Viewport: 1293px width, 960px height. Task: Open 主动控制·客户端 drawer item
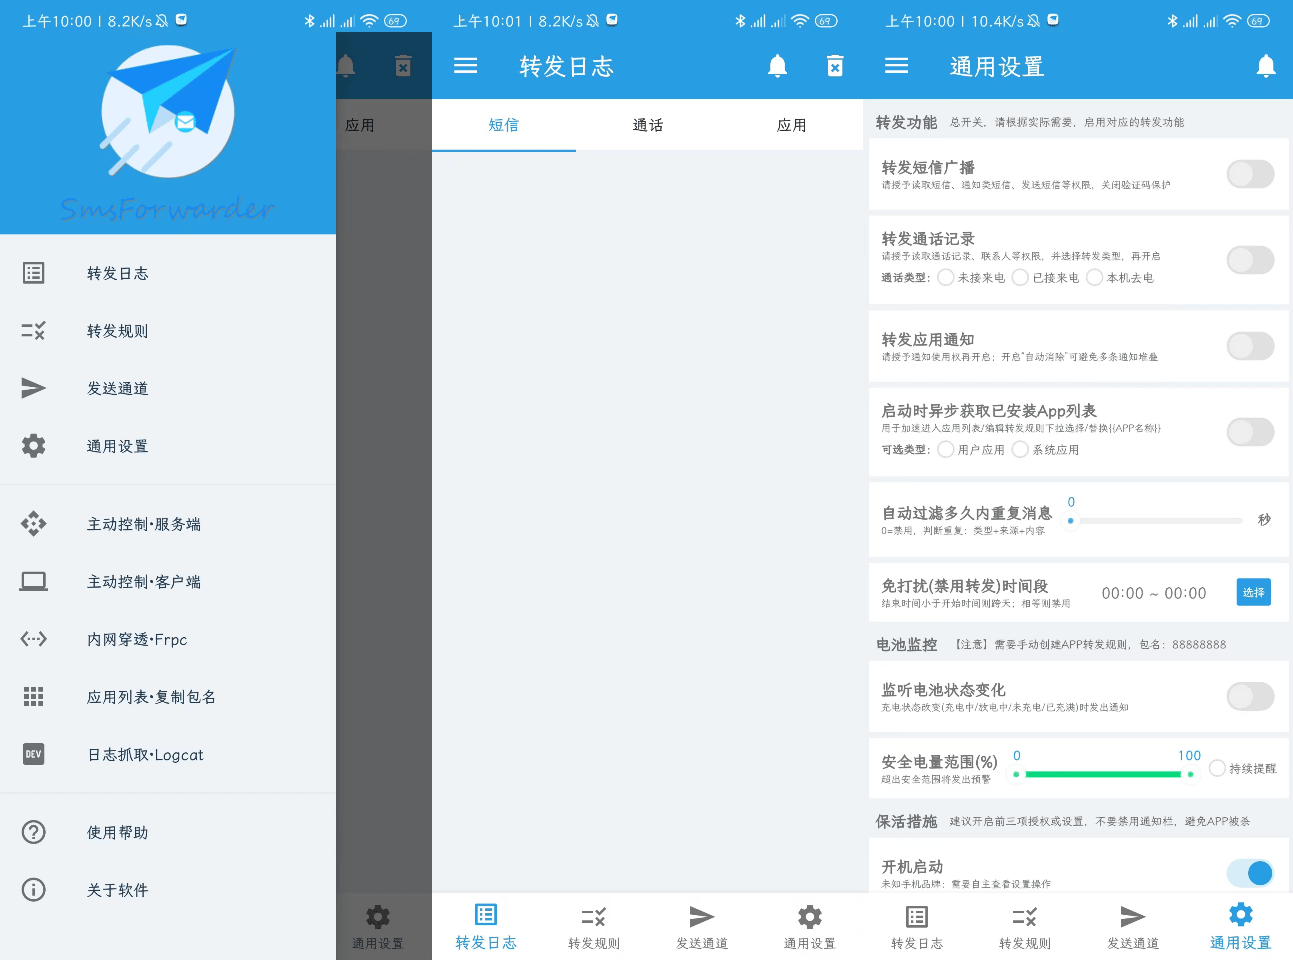click(168, 582)
